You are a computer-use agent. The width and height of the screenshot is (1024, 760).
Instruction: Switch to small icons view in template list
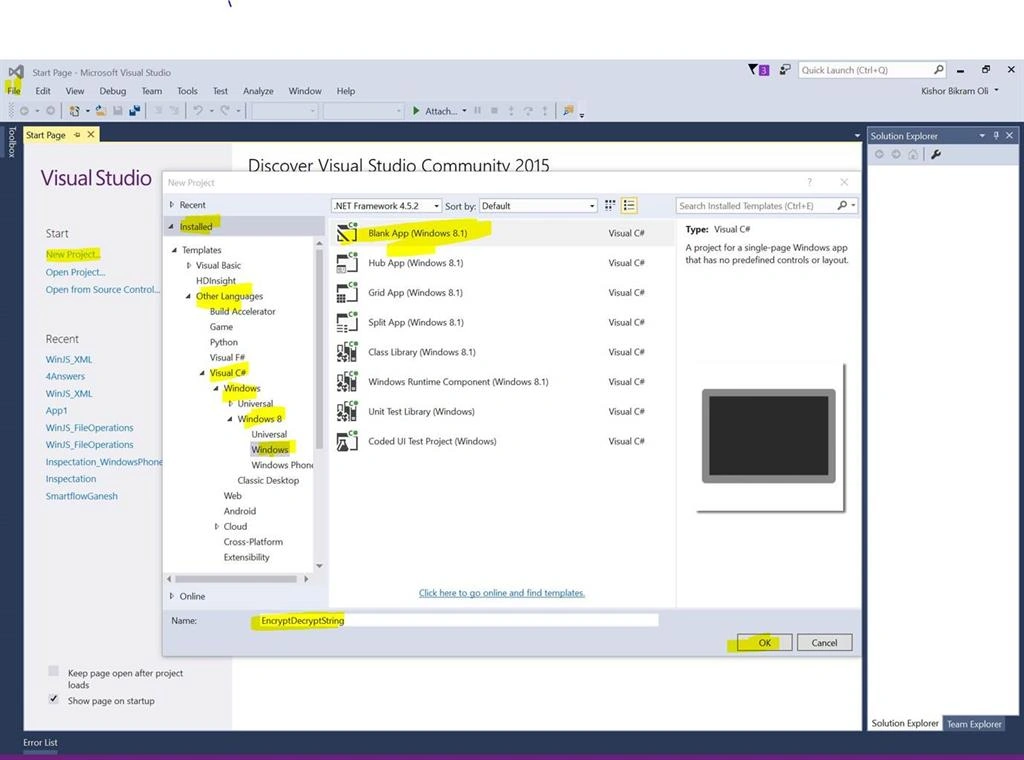[610, 206]
